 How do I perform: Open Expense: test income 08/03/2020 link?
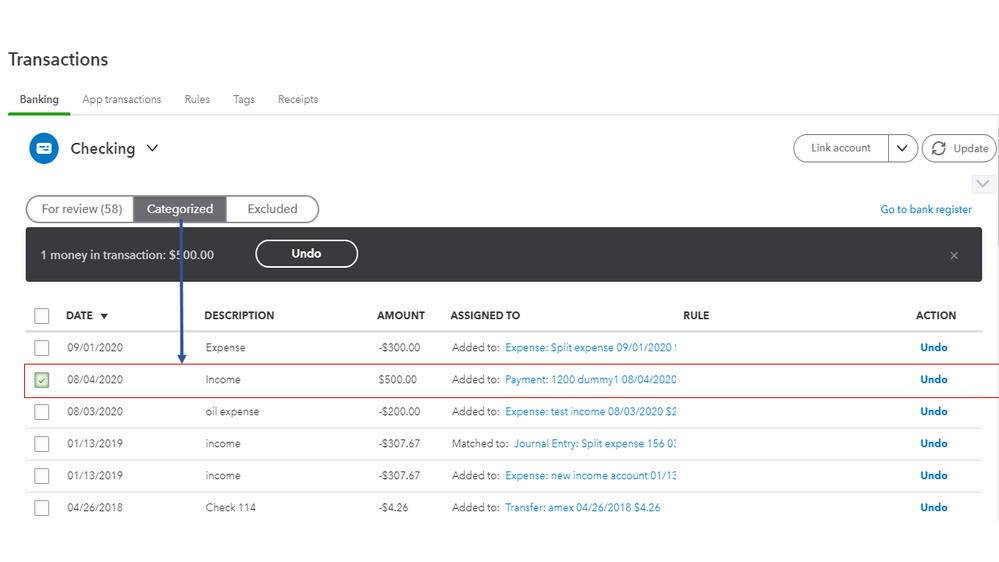tap(591, 412)
